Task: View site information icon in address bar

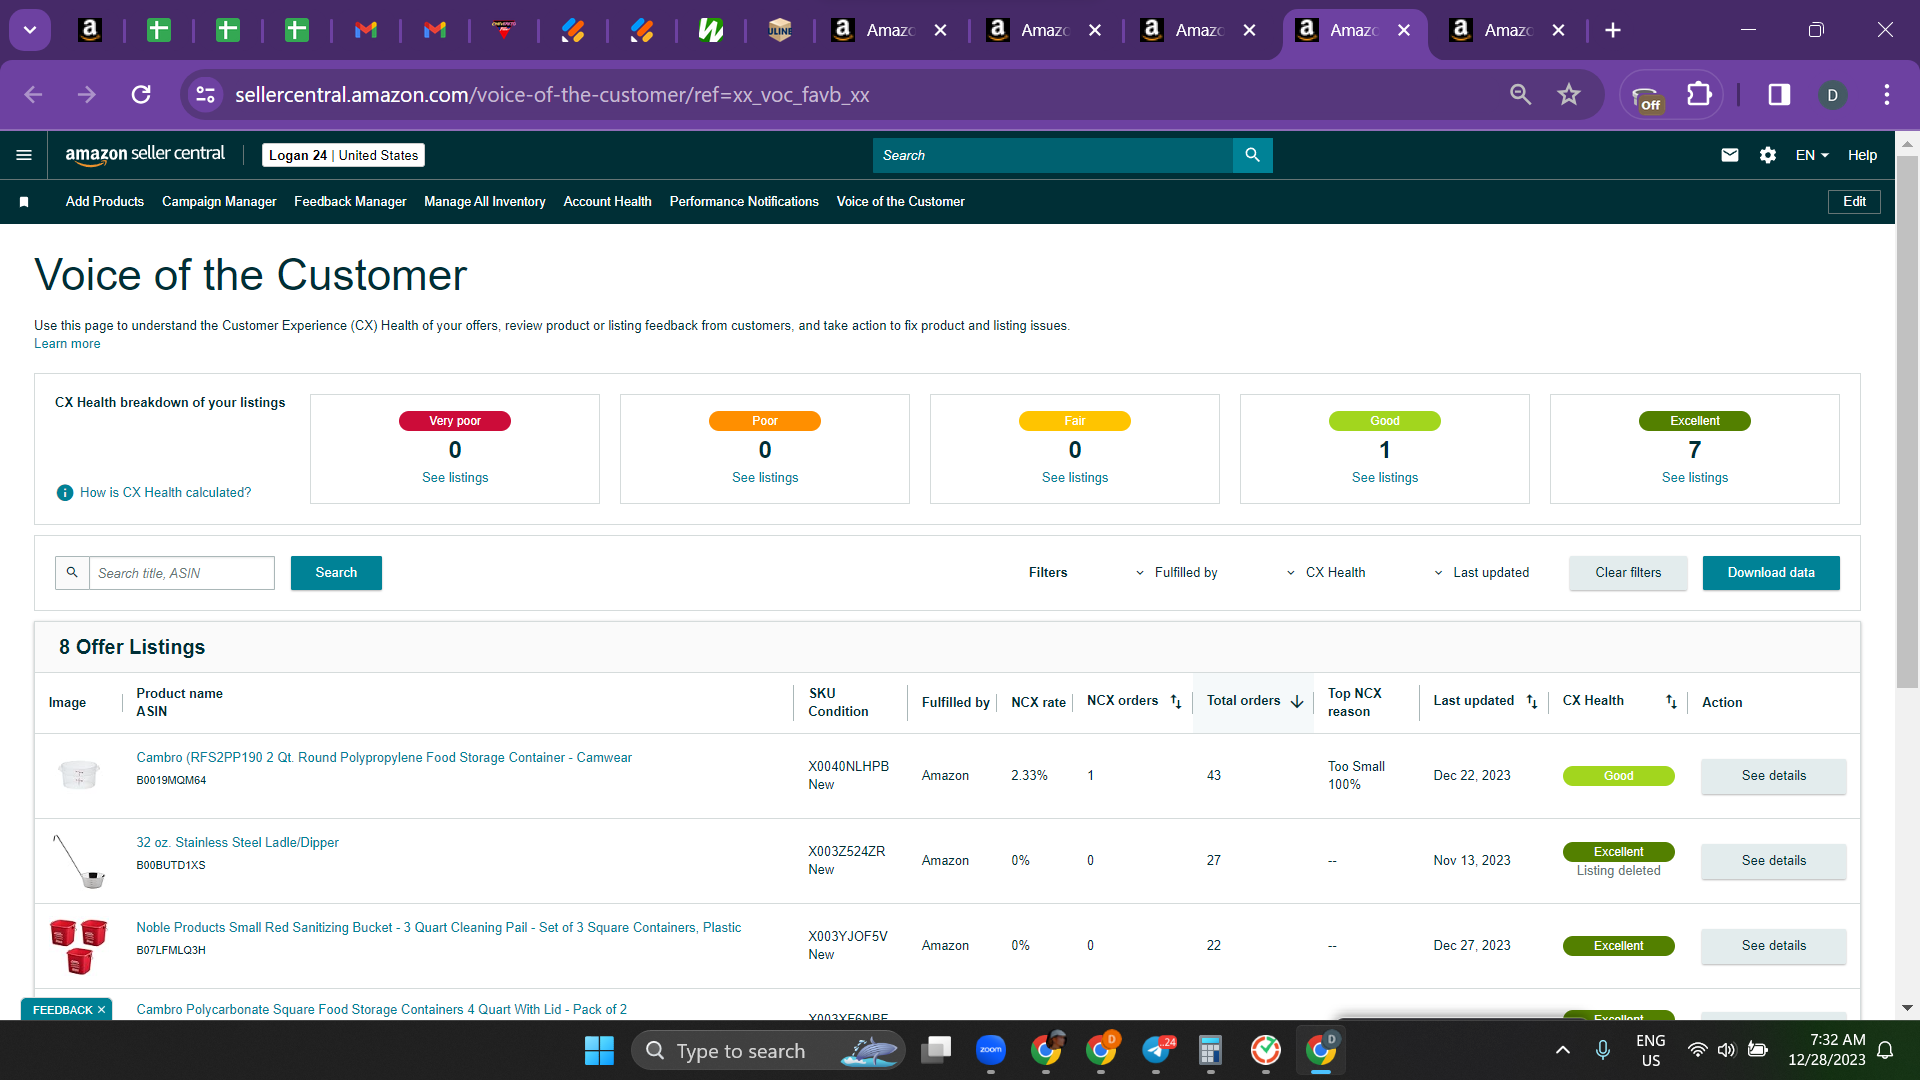Action: pyautogui.click(x=205, y=95)
